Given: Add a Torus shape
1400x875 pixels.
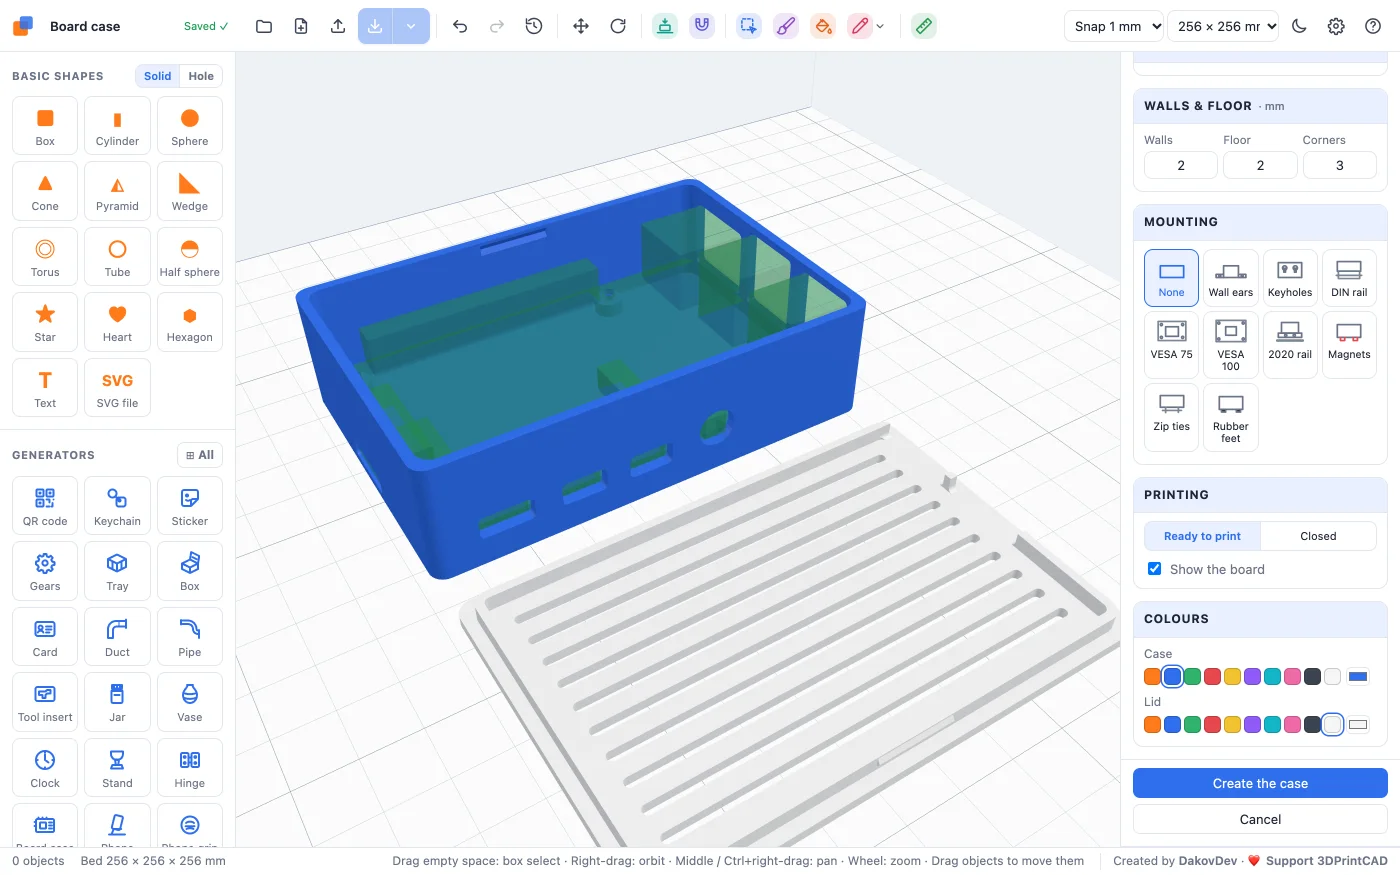Looking at the screenshot, I should (45, 257).
